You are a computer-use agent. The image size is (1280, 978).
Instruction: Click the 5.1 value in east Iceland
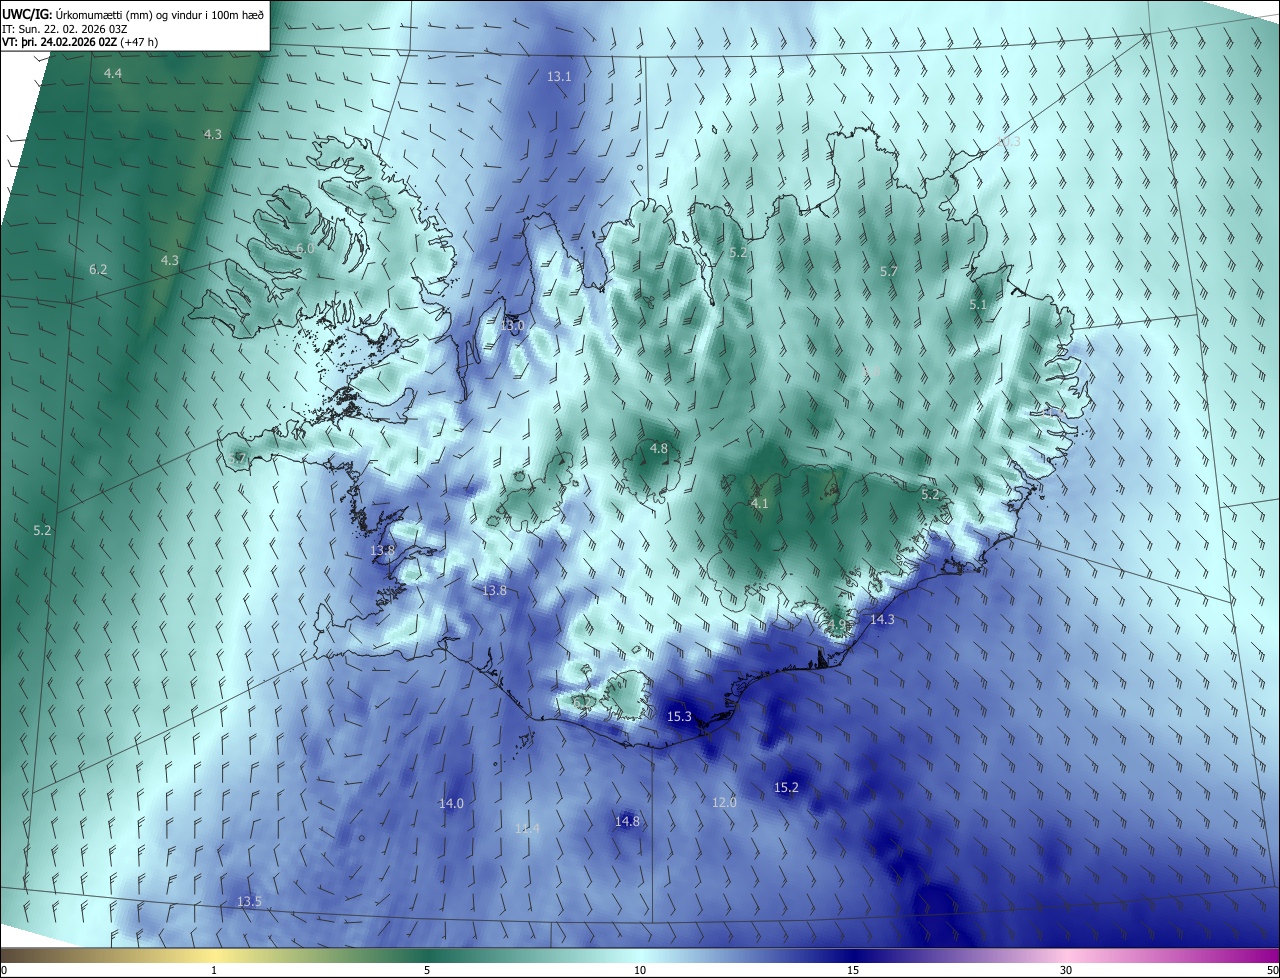978,305
